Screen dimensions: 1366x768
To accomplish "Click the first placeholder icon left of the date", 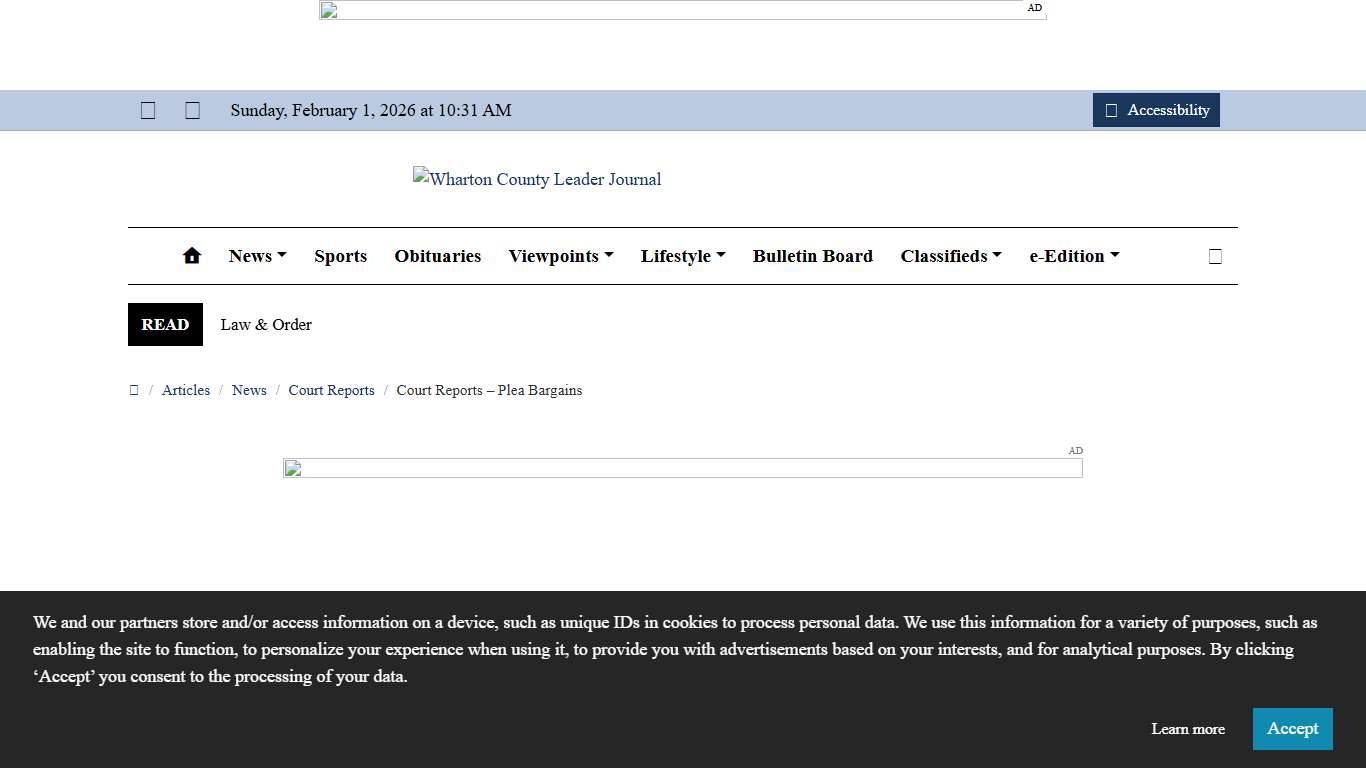I will tap(148, 111).
